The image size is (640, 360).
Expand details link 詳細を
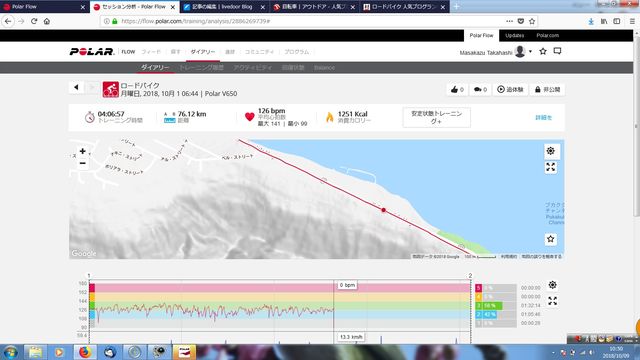[x=543, y=118]
